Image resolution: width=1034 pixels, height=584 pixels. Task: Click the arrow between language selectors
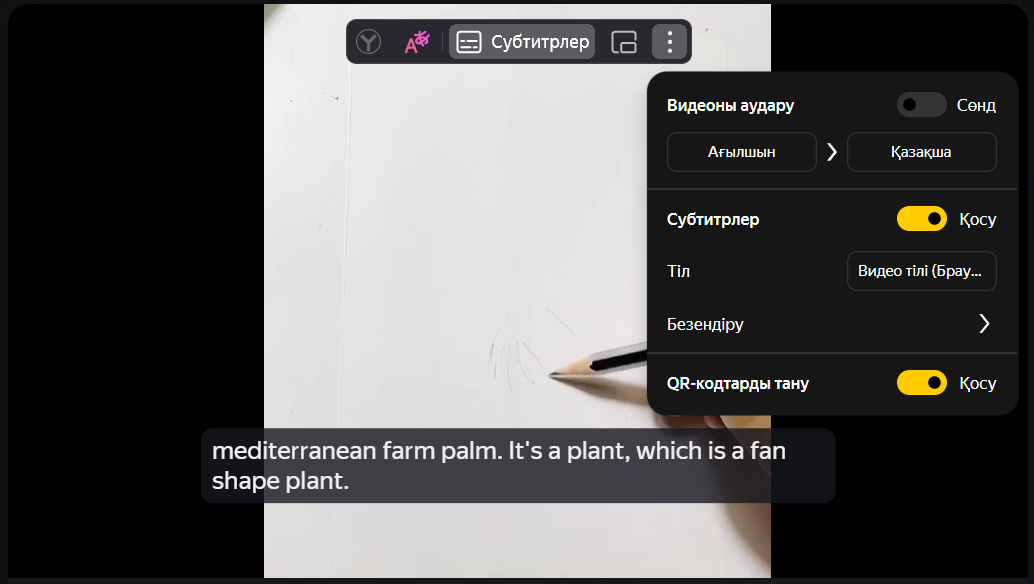tap(832, 152)
